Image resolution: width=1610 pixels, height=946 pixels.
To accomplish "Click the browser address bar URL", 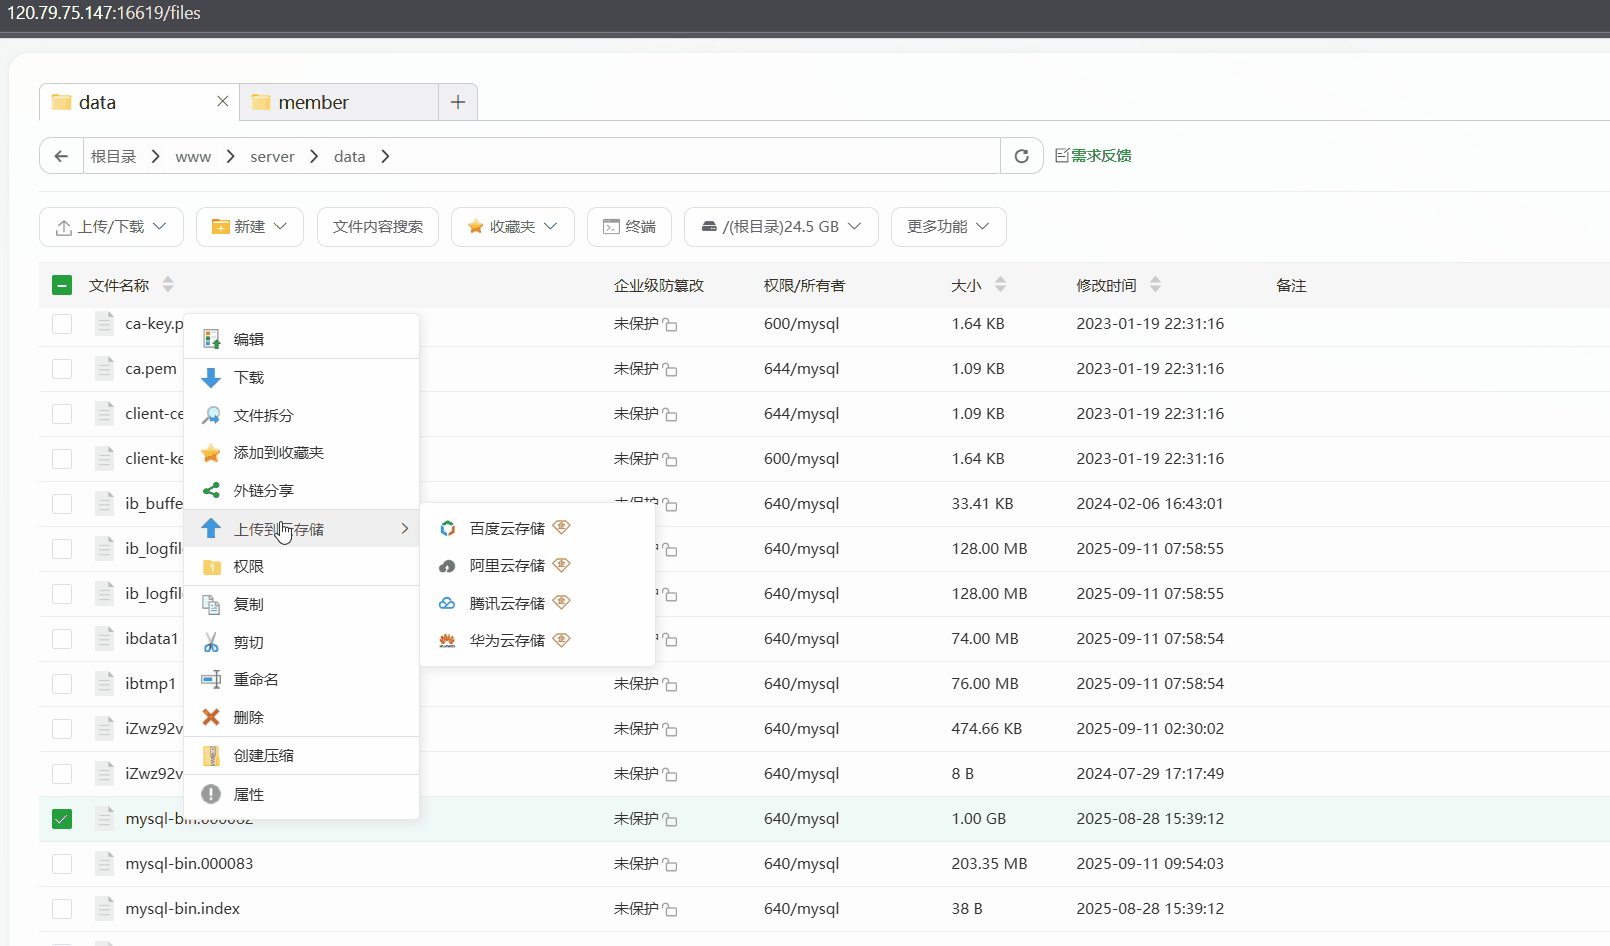I will [104, 13].
